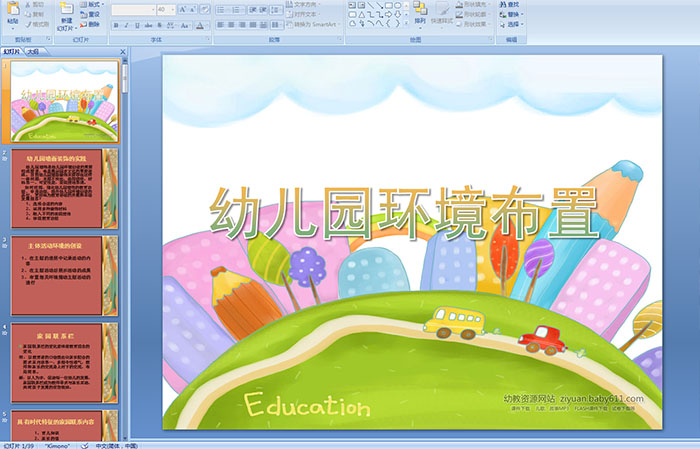Open the font name combo box

click(133, 9)
